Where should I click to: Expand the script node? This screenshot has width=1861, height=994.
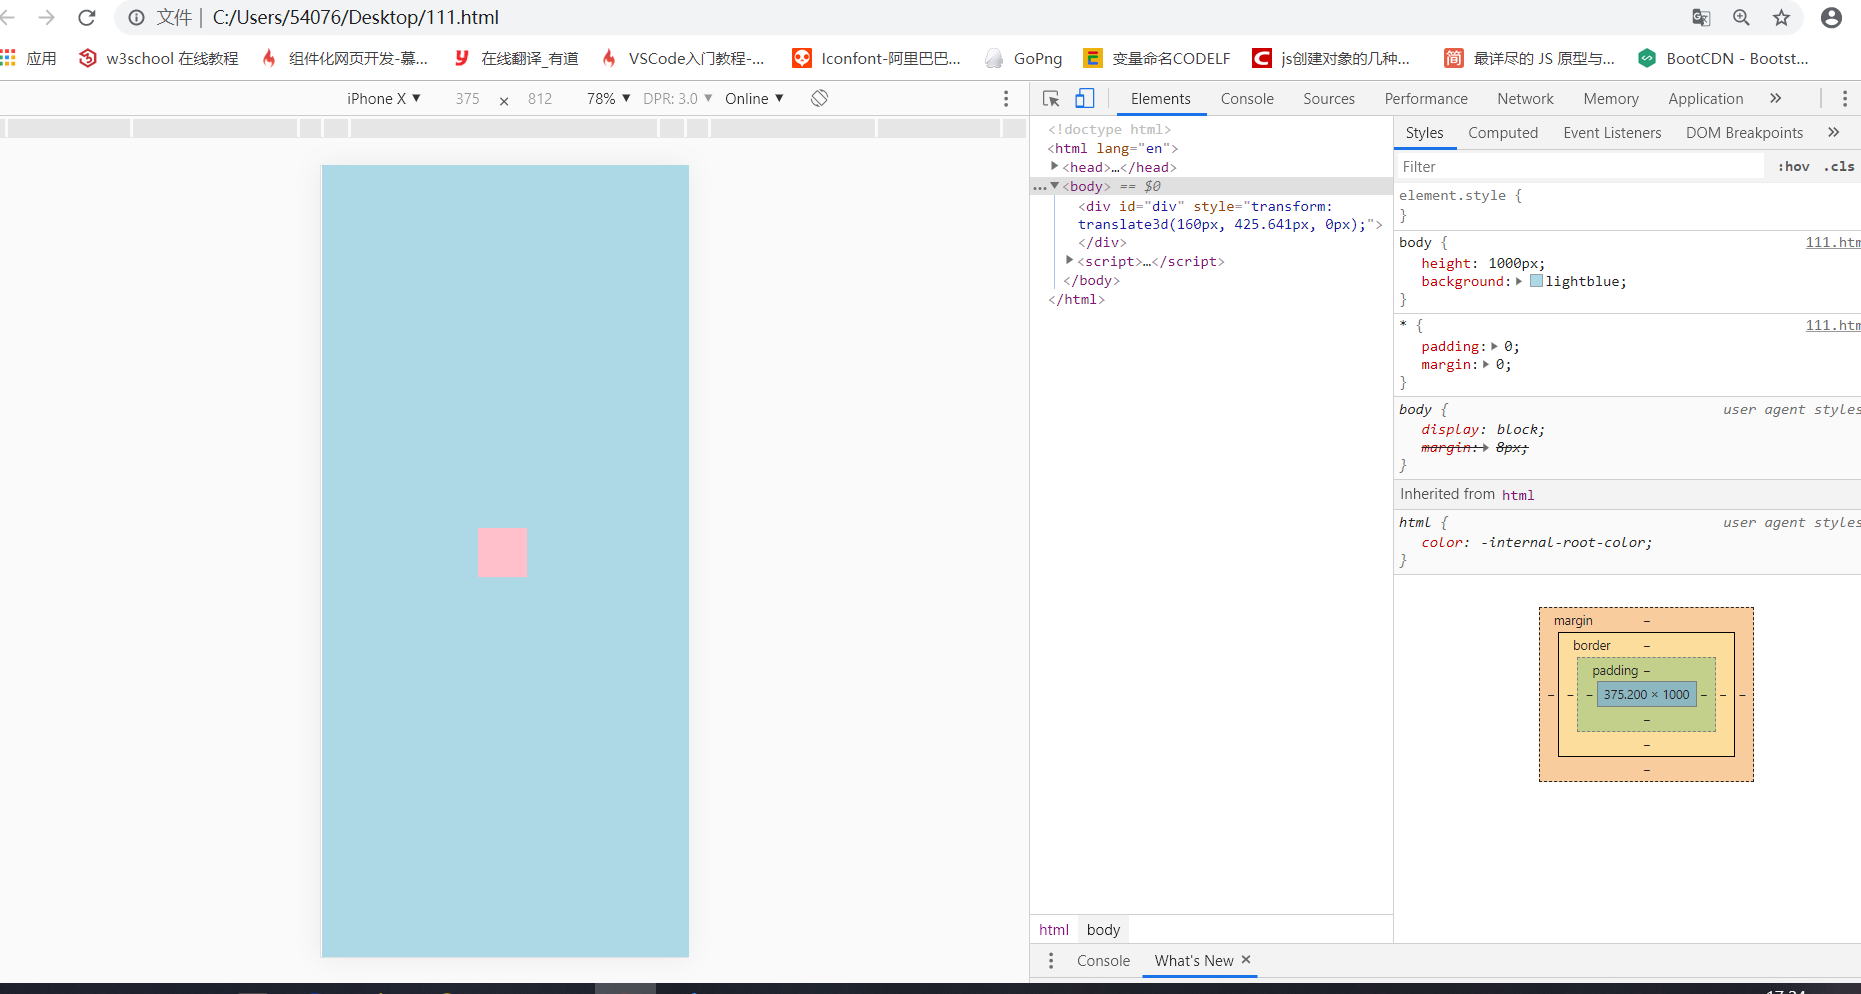click(x=1069, y=261)
